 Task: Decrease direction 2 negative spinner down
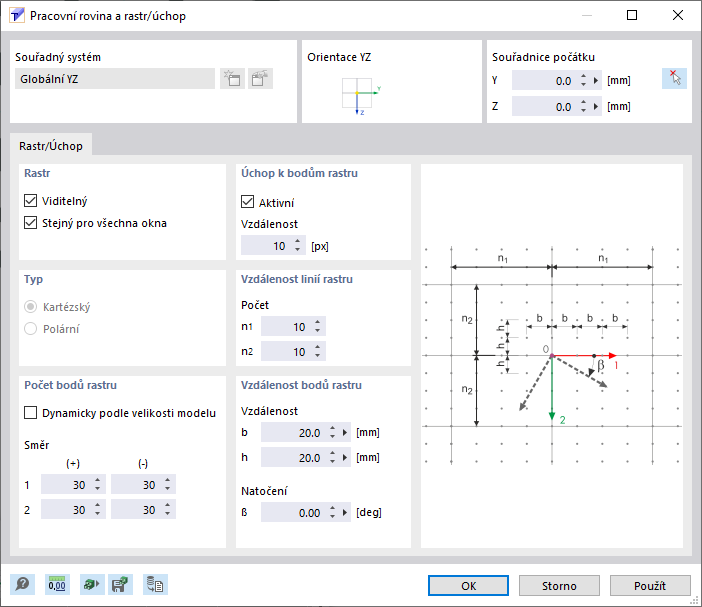click(167, 514)
